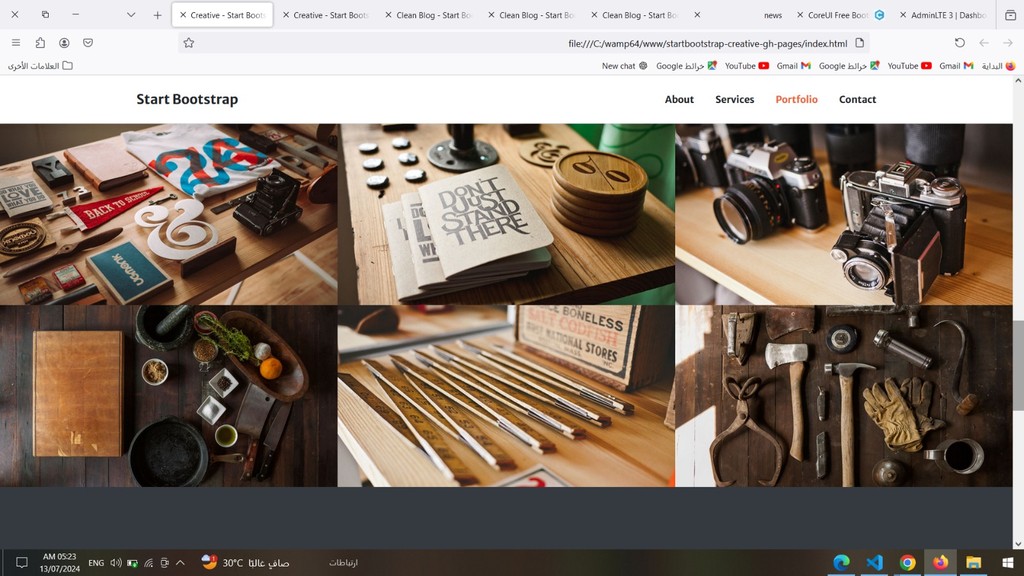This screenshot has height=576, width=1024.
Task: Click the Services navigation link
Action: coord(735,99)
